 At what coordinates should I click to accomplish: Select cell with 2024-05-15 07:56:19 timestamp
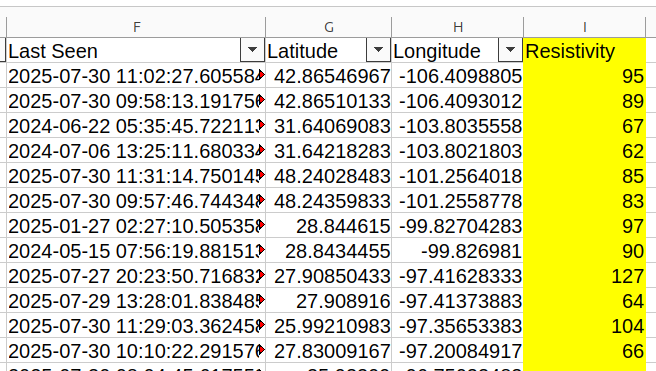pos(136,251)
